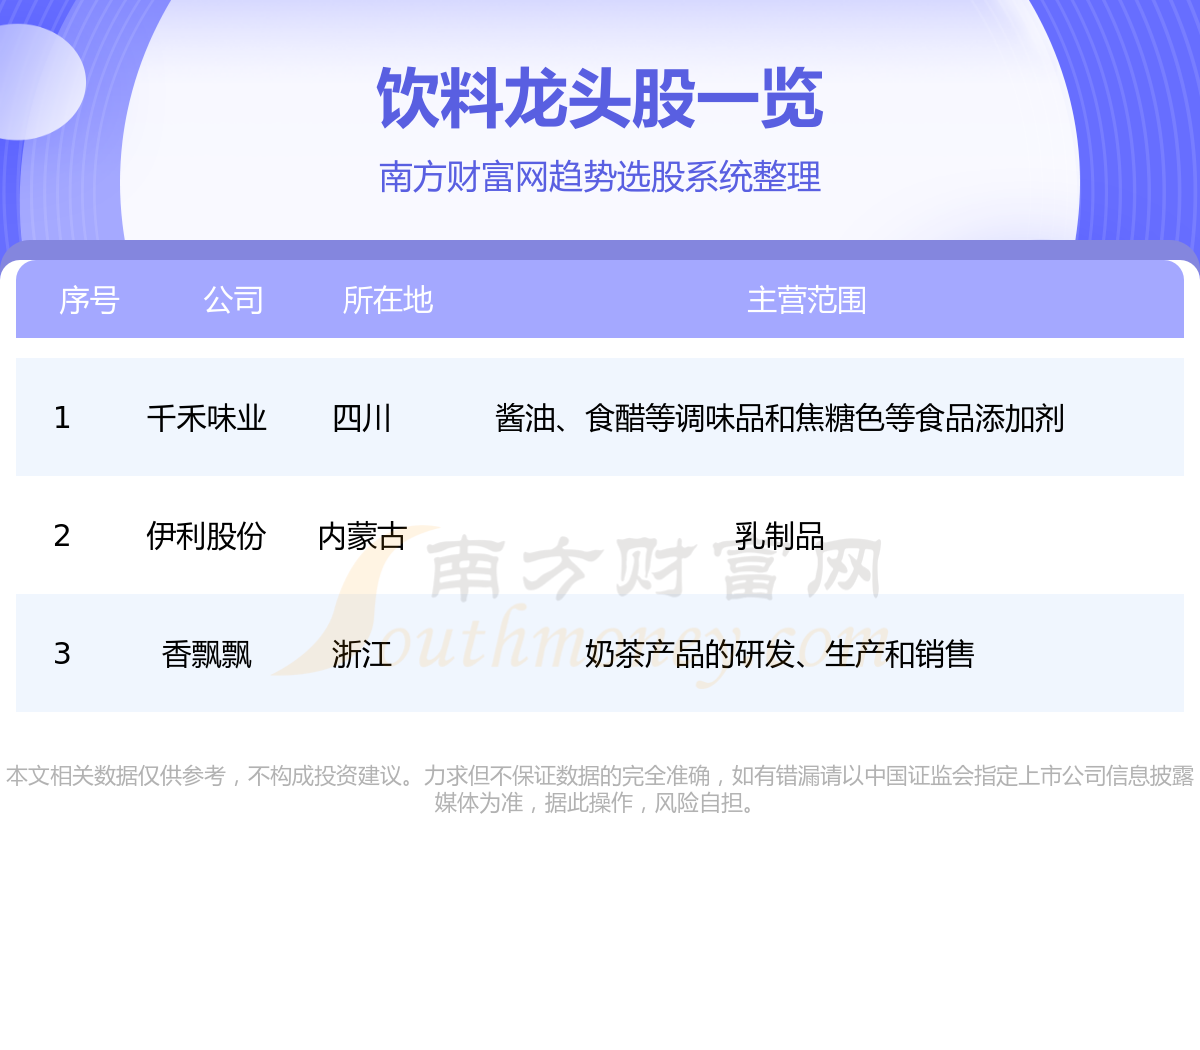The width and height of the screenshot is (1200, 1050).
Task: Click the location cell 浙江
Action: pyautogui.click(x=362, y=654)
